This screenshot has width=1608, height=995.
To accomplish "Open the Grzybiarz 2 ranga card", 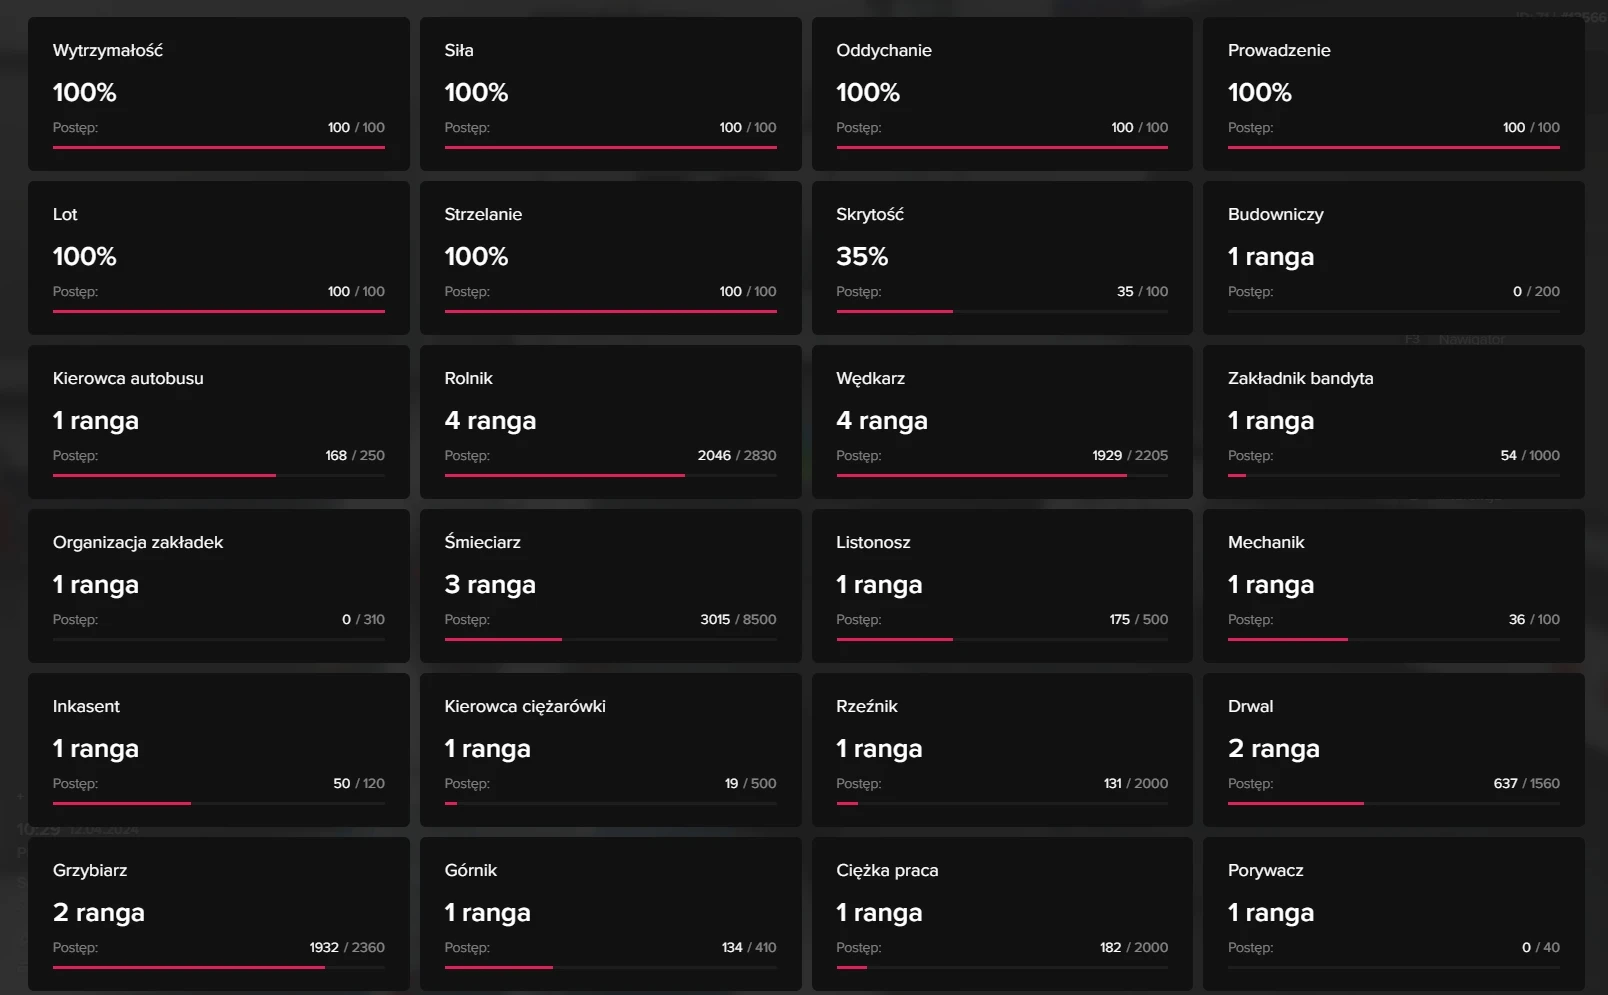I will 218,913.
